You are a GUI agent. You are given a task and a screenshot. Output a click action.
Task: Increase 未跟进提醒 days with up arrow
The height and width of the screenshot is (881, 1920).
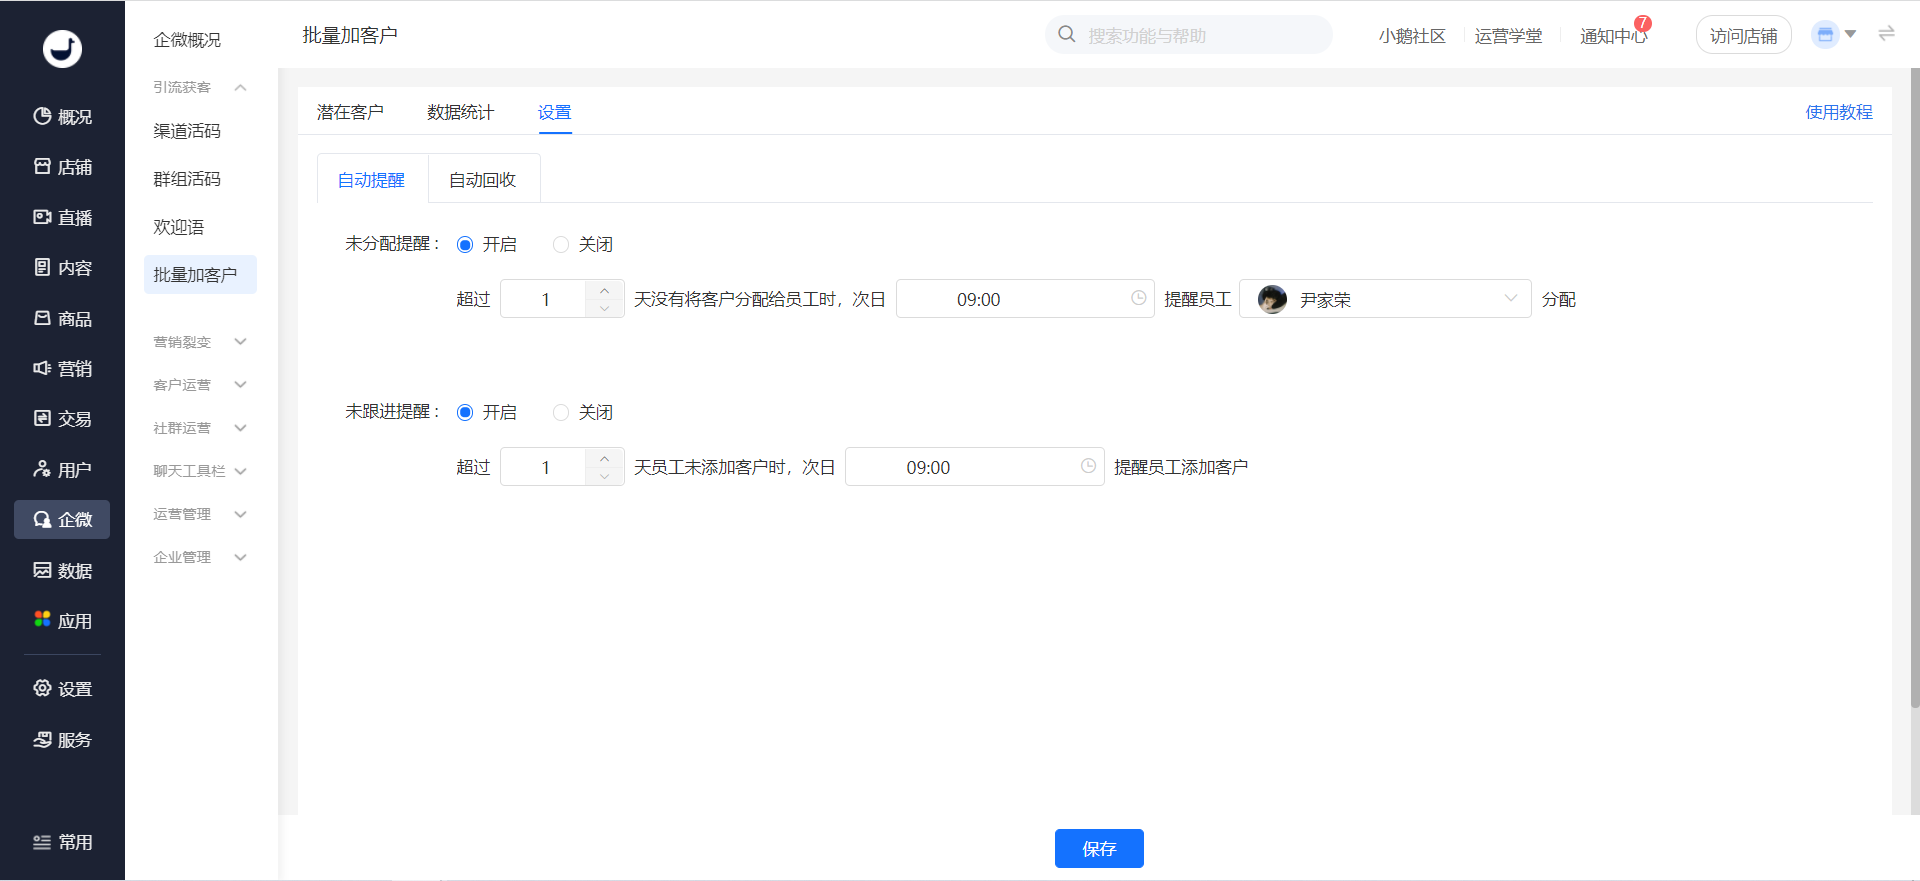click(605, 458)
